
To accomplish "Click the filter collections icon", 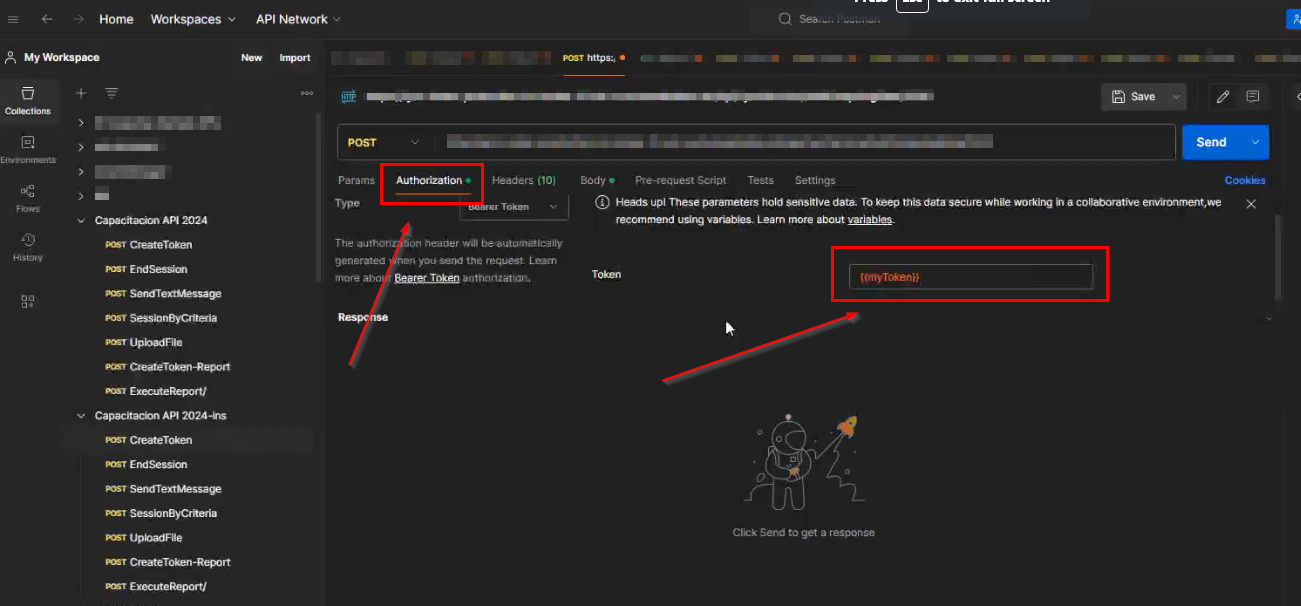I will coord(111,93).
